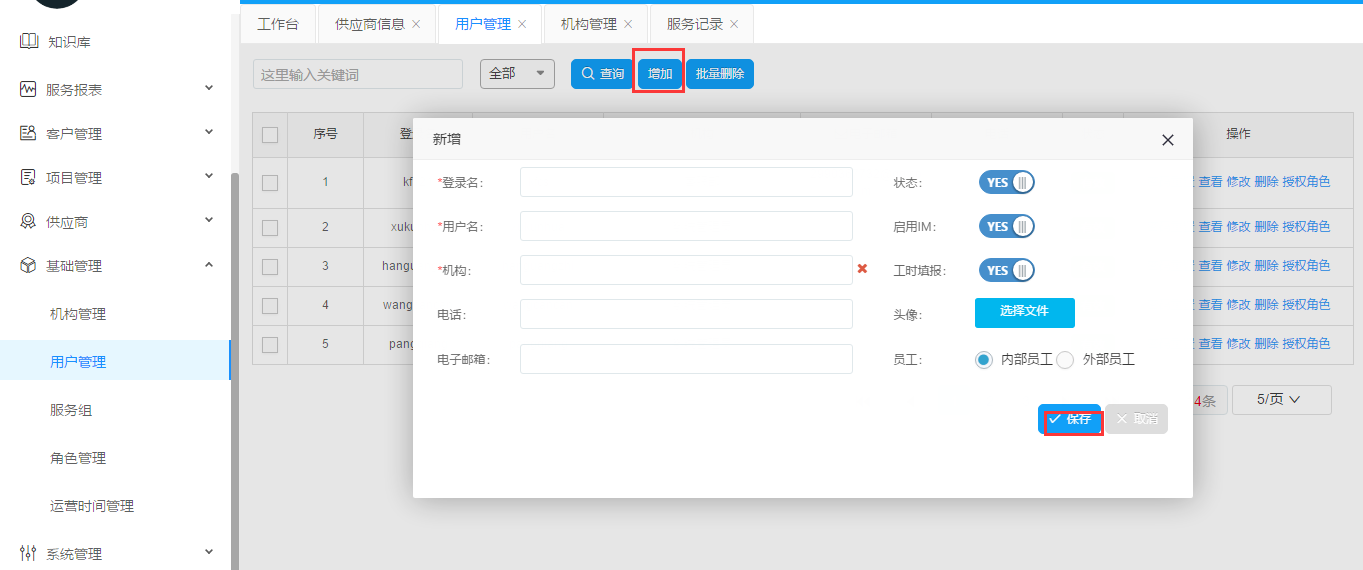Image resolution: width=1363 pixels, height=570 pixels.
Task: Click the 选择文件 upload button
Action: pyautogui.click(x=1024, y=312)
